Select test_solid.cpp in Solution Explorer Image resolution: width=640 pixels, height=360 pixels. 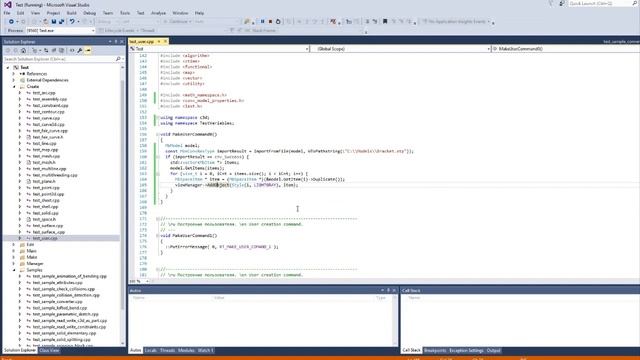pos(46,213)
